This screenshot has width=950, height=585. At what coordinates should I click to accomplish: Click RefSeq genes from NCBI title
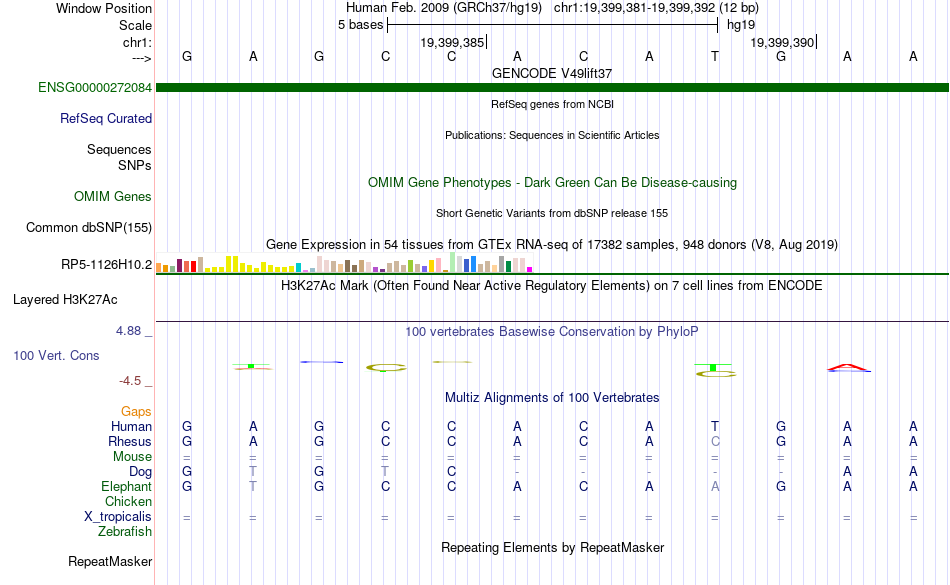552,104
